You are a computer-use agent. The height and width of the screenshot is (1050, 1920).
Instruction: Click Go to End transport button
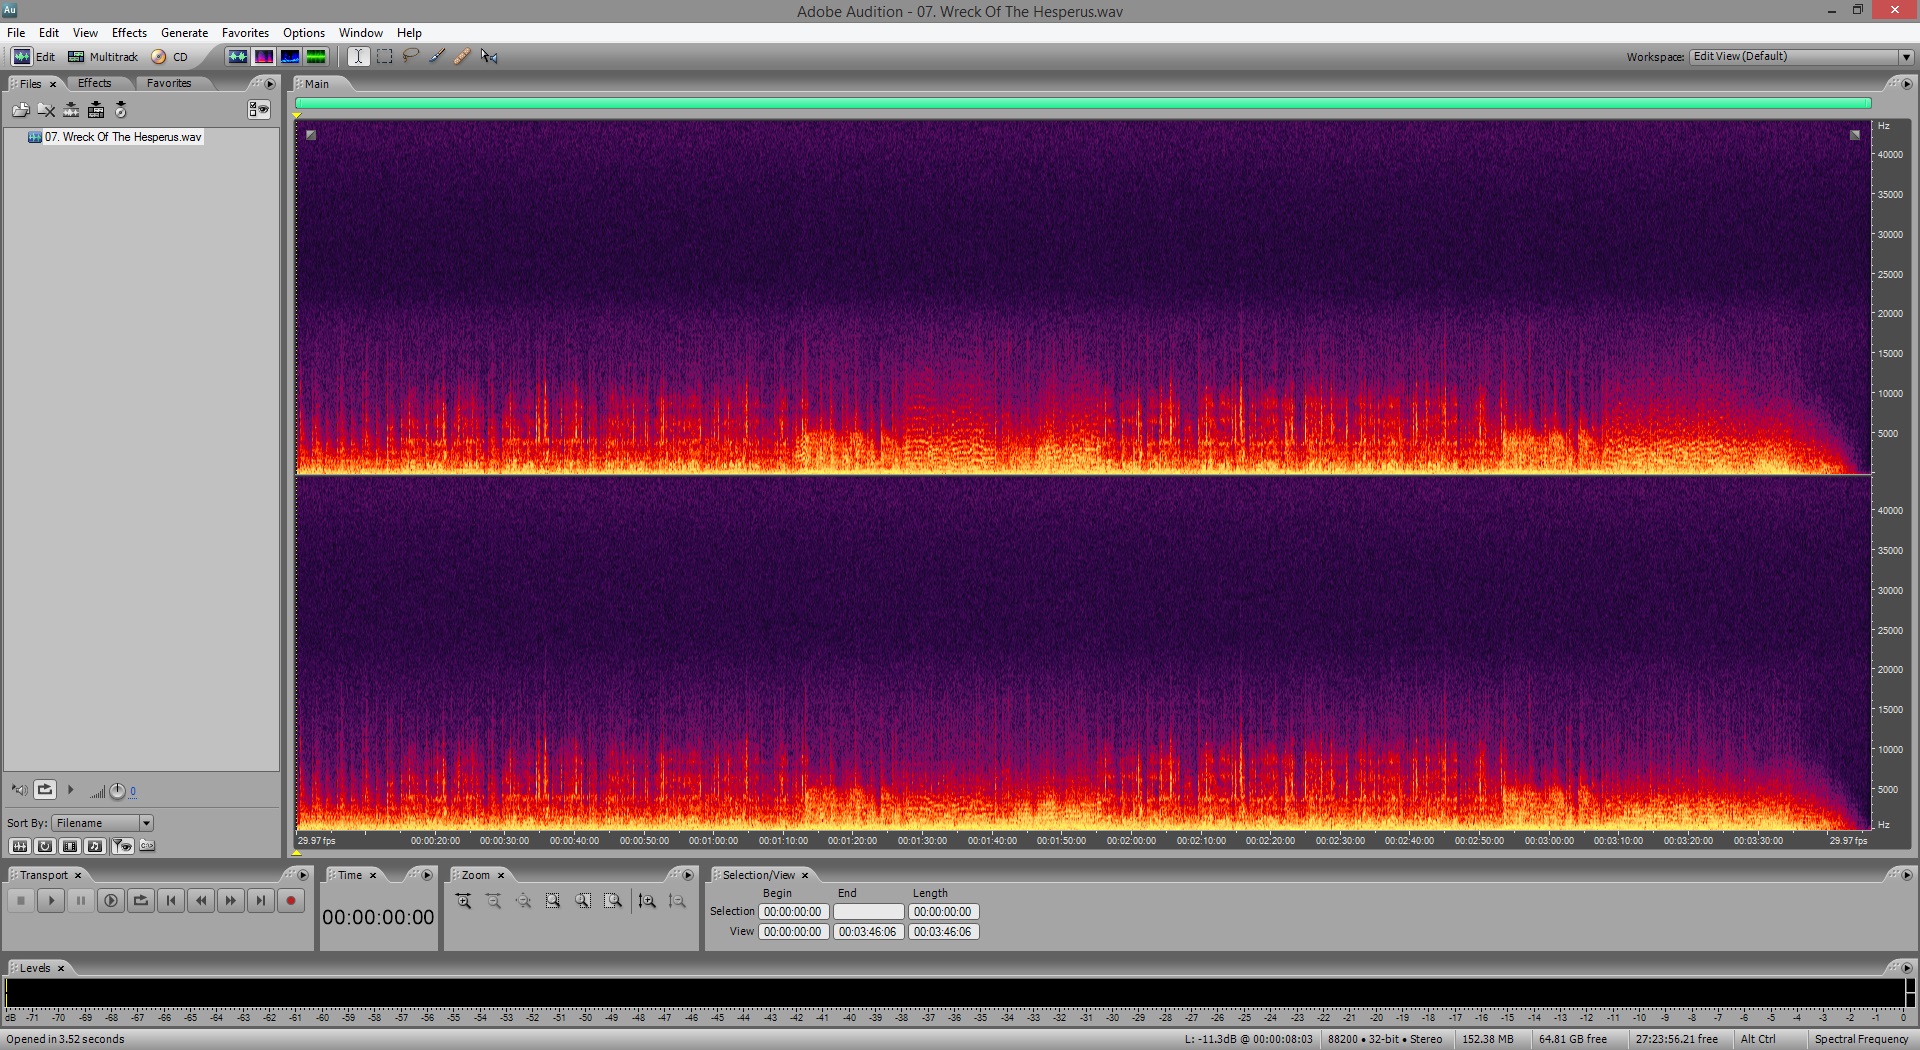(261, 901)
